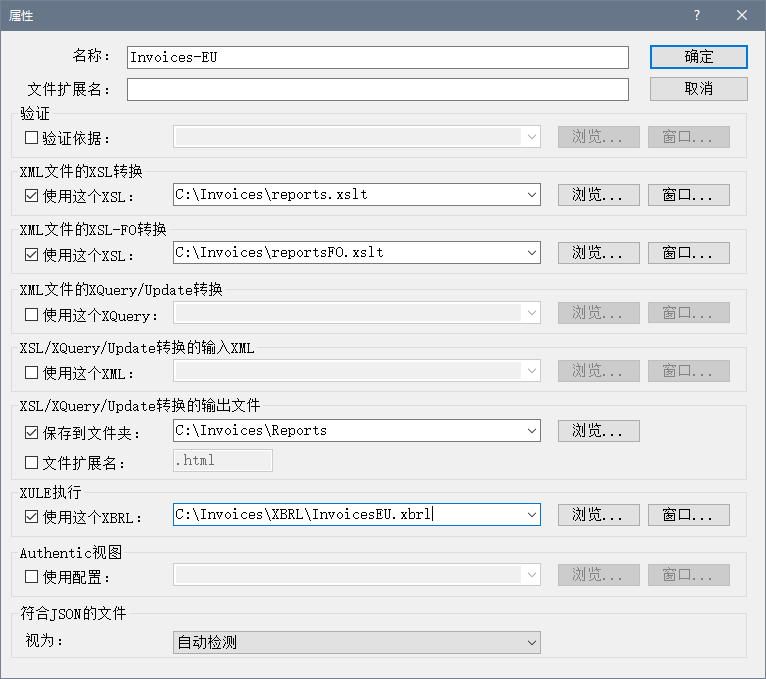
Task: Open the reportsFO.xslt combo box list
Action: (x=531, y=253)
